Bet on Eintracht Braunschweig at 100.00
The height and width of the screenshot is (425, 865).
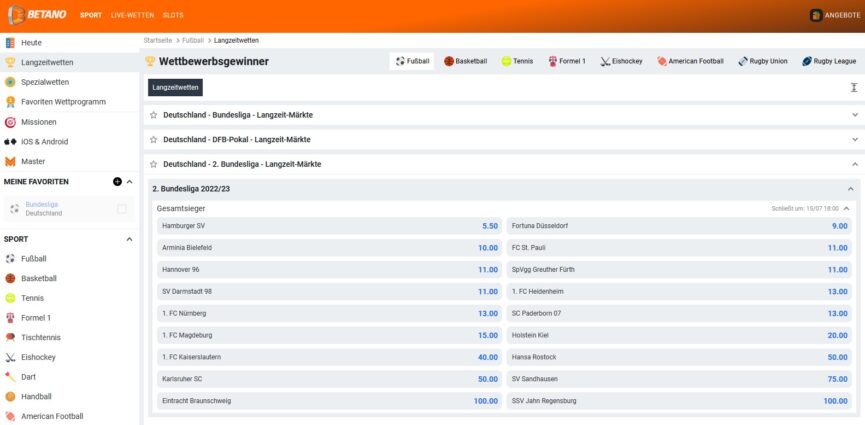click(x=329, y=401)
